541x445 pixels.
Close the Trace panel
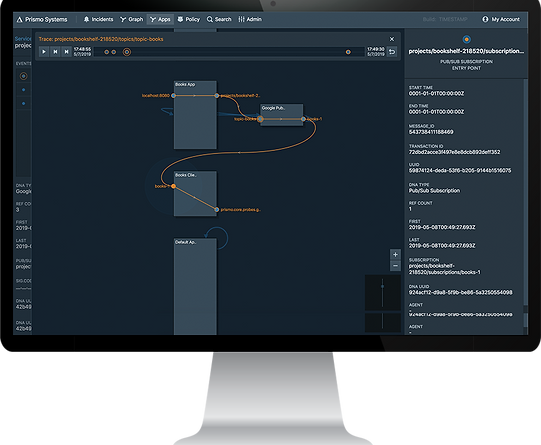click(392, 39)
